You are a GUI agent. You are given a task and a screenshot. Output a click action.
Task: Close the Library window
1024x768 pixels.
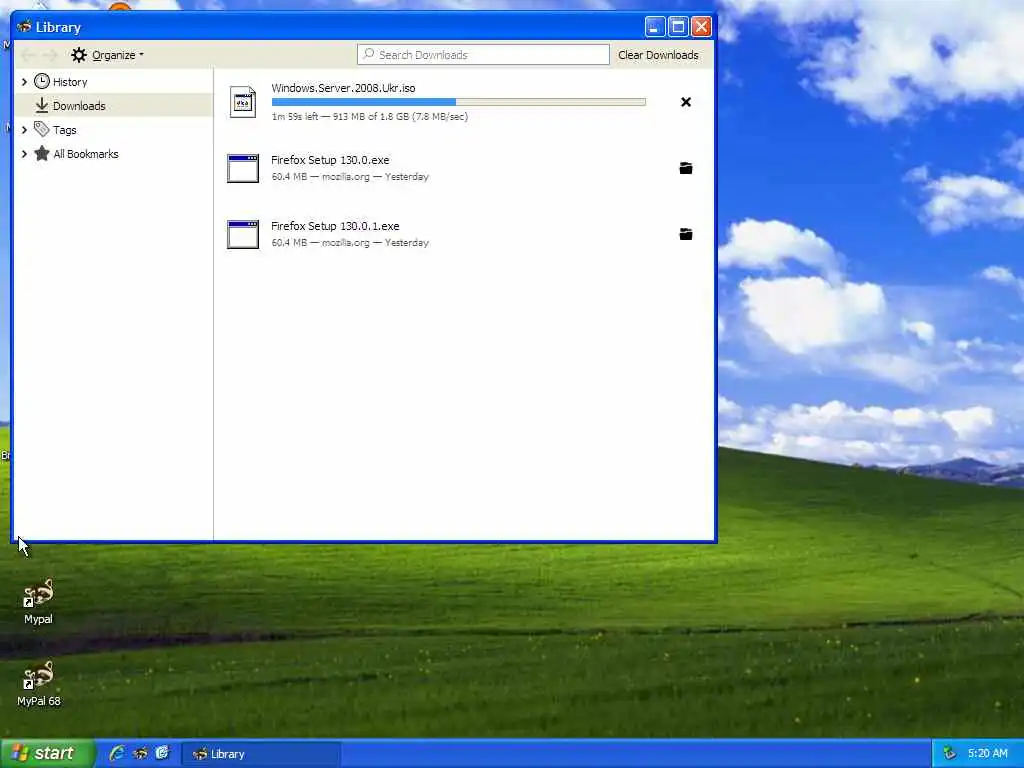[x=701, y=27]
